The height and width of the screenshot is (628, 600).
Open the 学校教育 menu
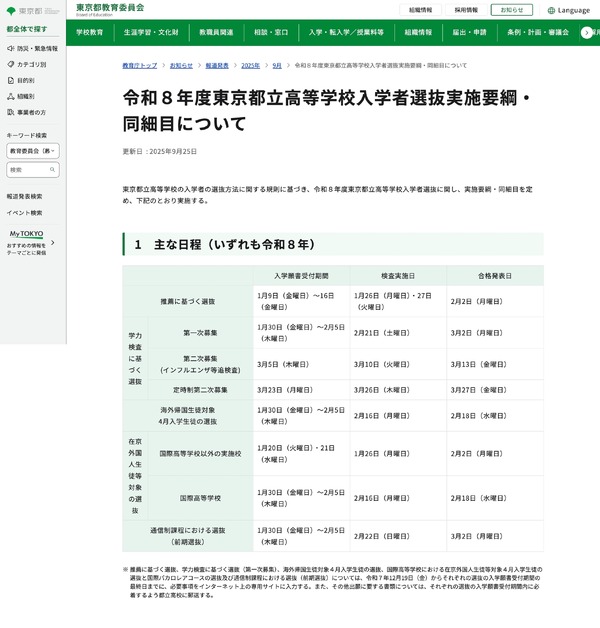[x=90, y=32]
